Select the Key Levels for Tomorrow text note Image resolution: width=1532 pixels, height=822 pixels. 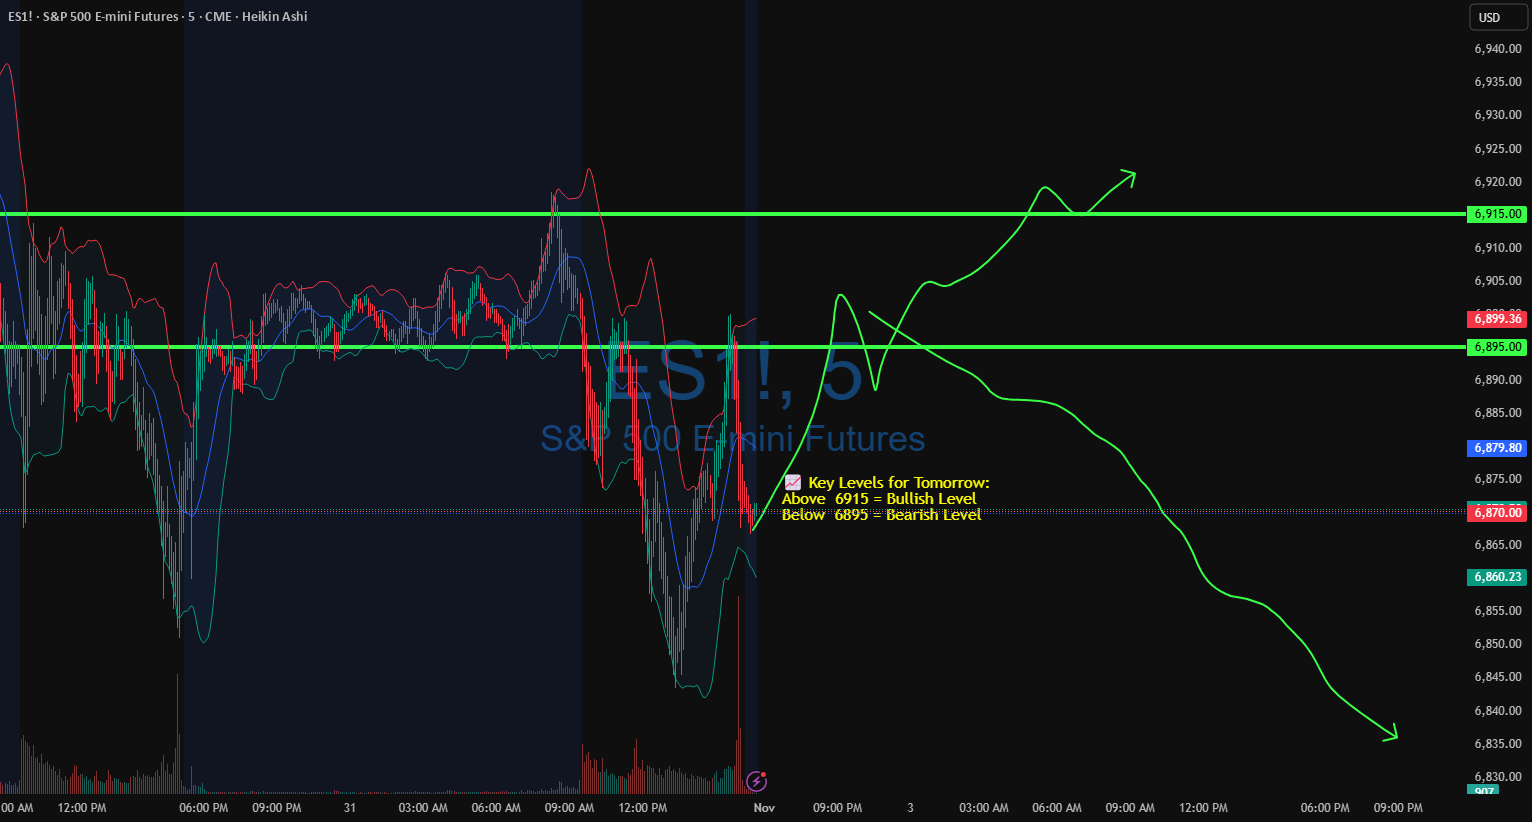886,498
